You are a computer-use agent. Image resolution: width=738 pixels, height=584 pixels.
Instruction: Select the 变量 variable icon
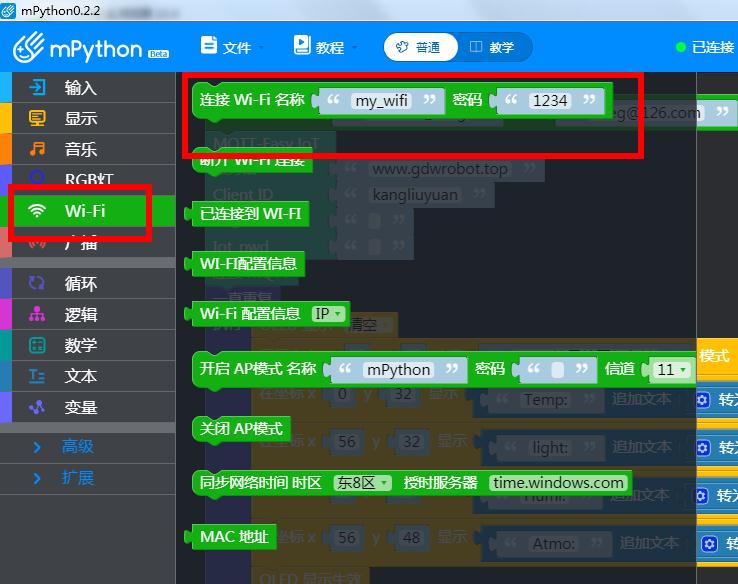coord(37,407)
